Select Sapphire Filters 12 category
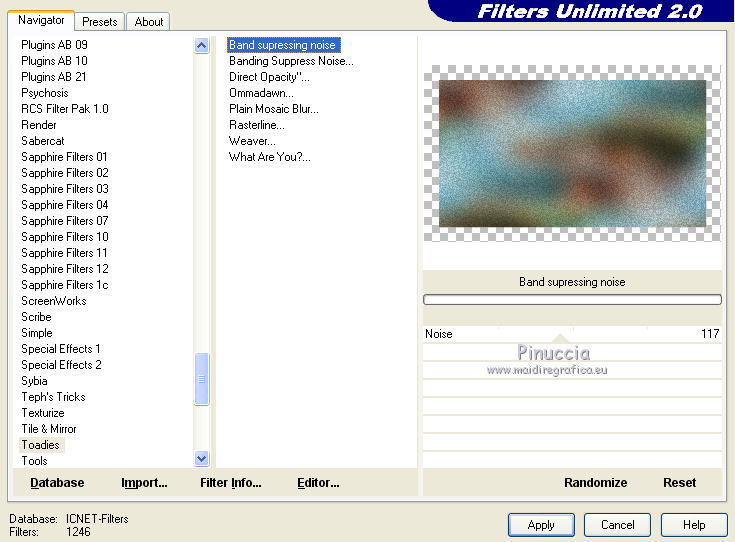 coord(65,269)
